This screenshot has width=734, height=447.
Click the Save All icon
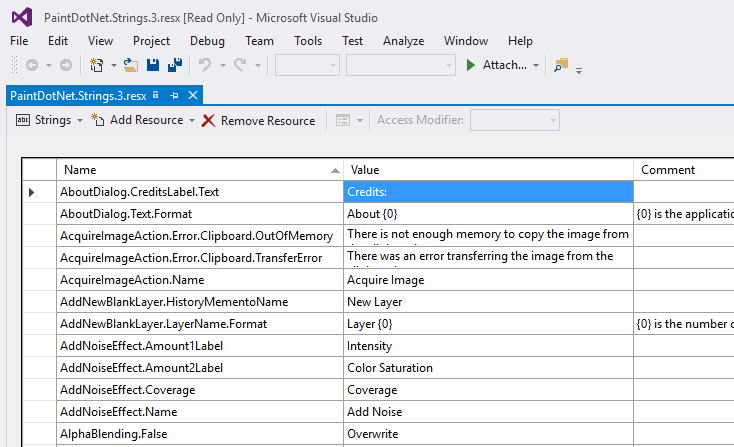click(x=175, y=65)
